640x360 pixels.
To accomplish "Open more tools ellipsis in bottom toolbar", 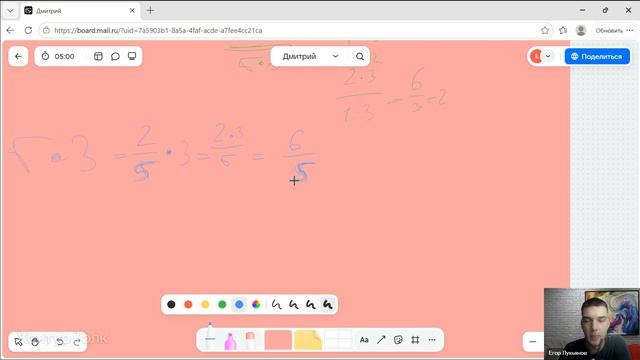I will tap(432, 340).
